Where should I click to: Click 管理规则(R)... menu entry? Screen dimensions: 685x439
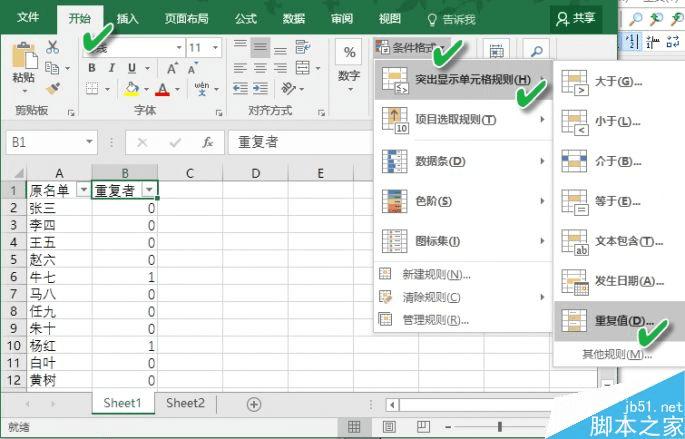(x=464, y=320)
